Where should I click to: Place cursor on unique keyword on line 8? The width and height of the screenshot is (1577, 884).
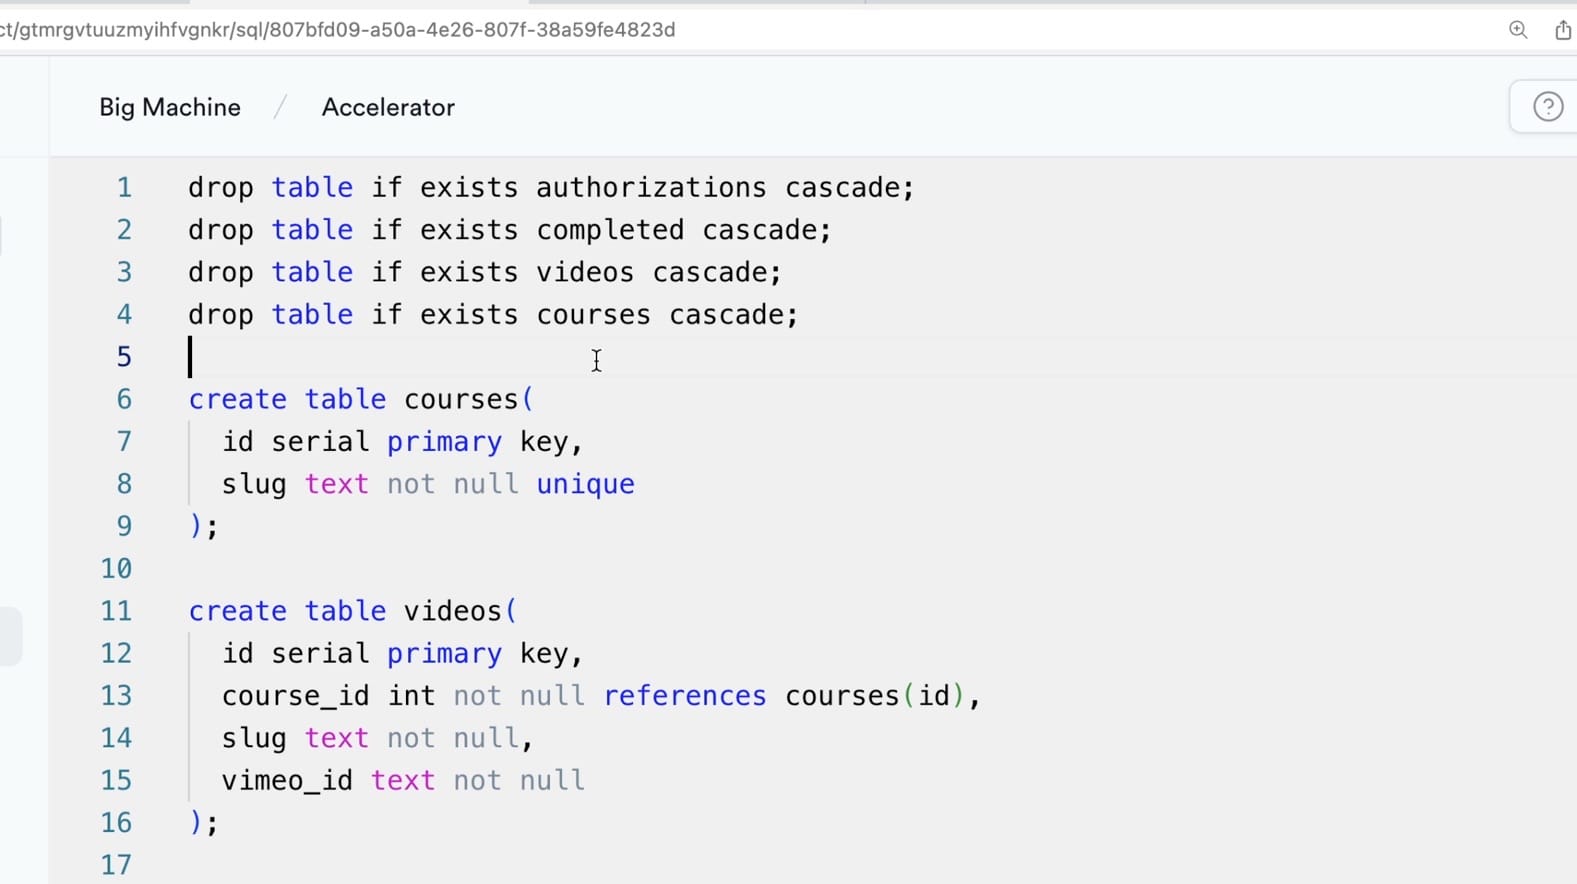[585, 484]
